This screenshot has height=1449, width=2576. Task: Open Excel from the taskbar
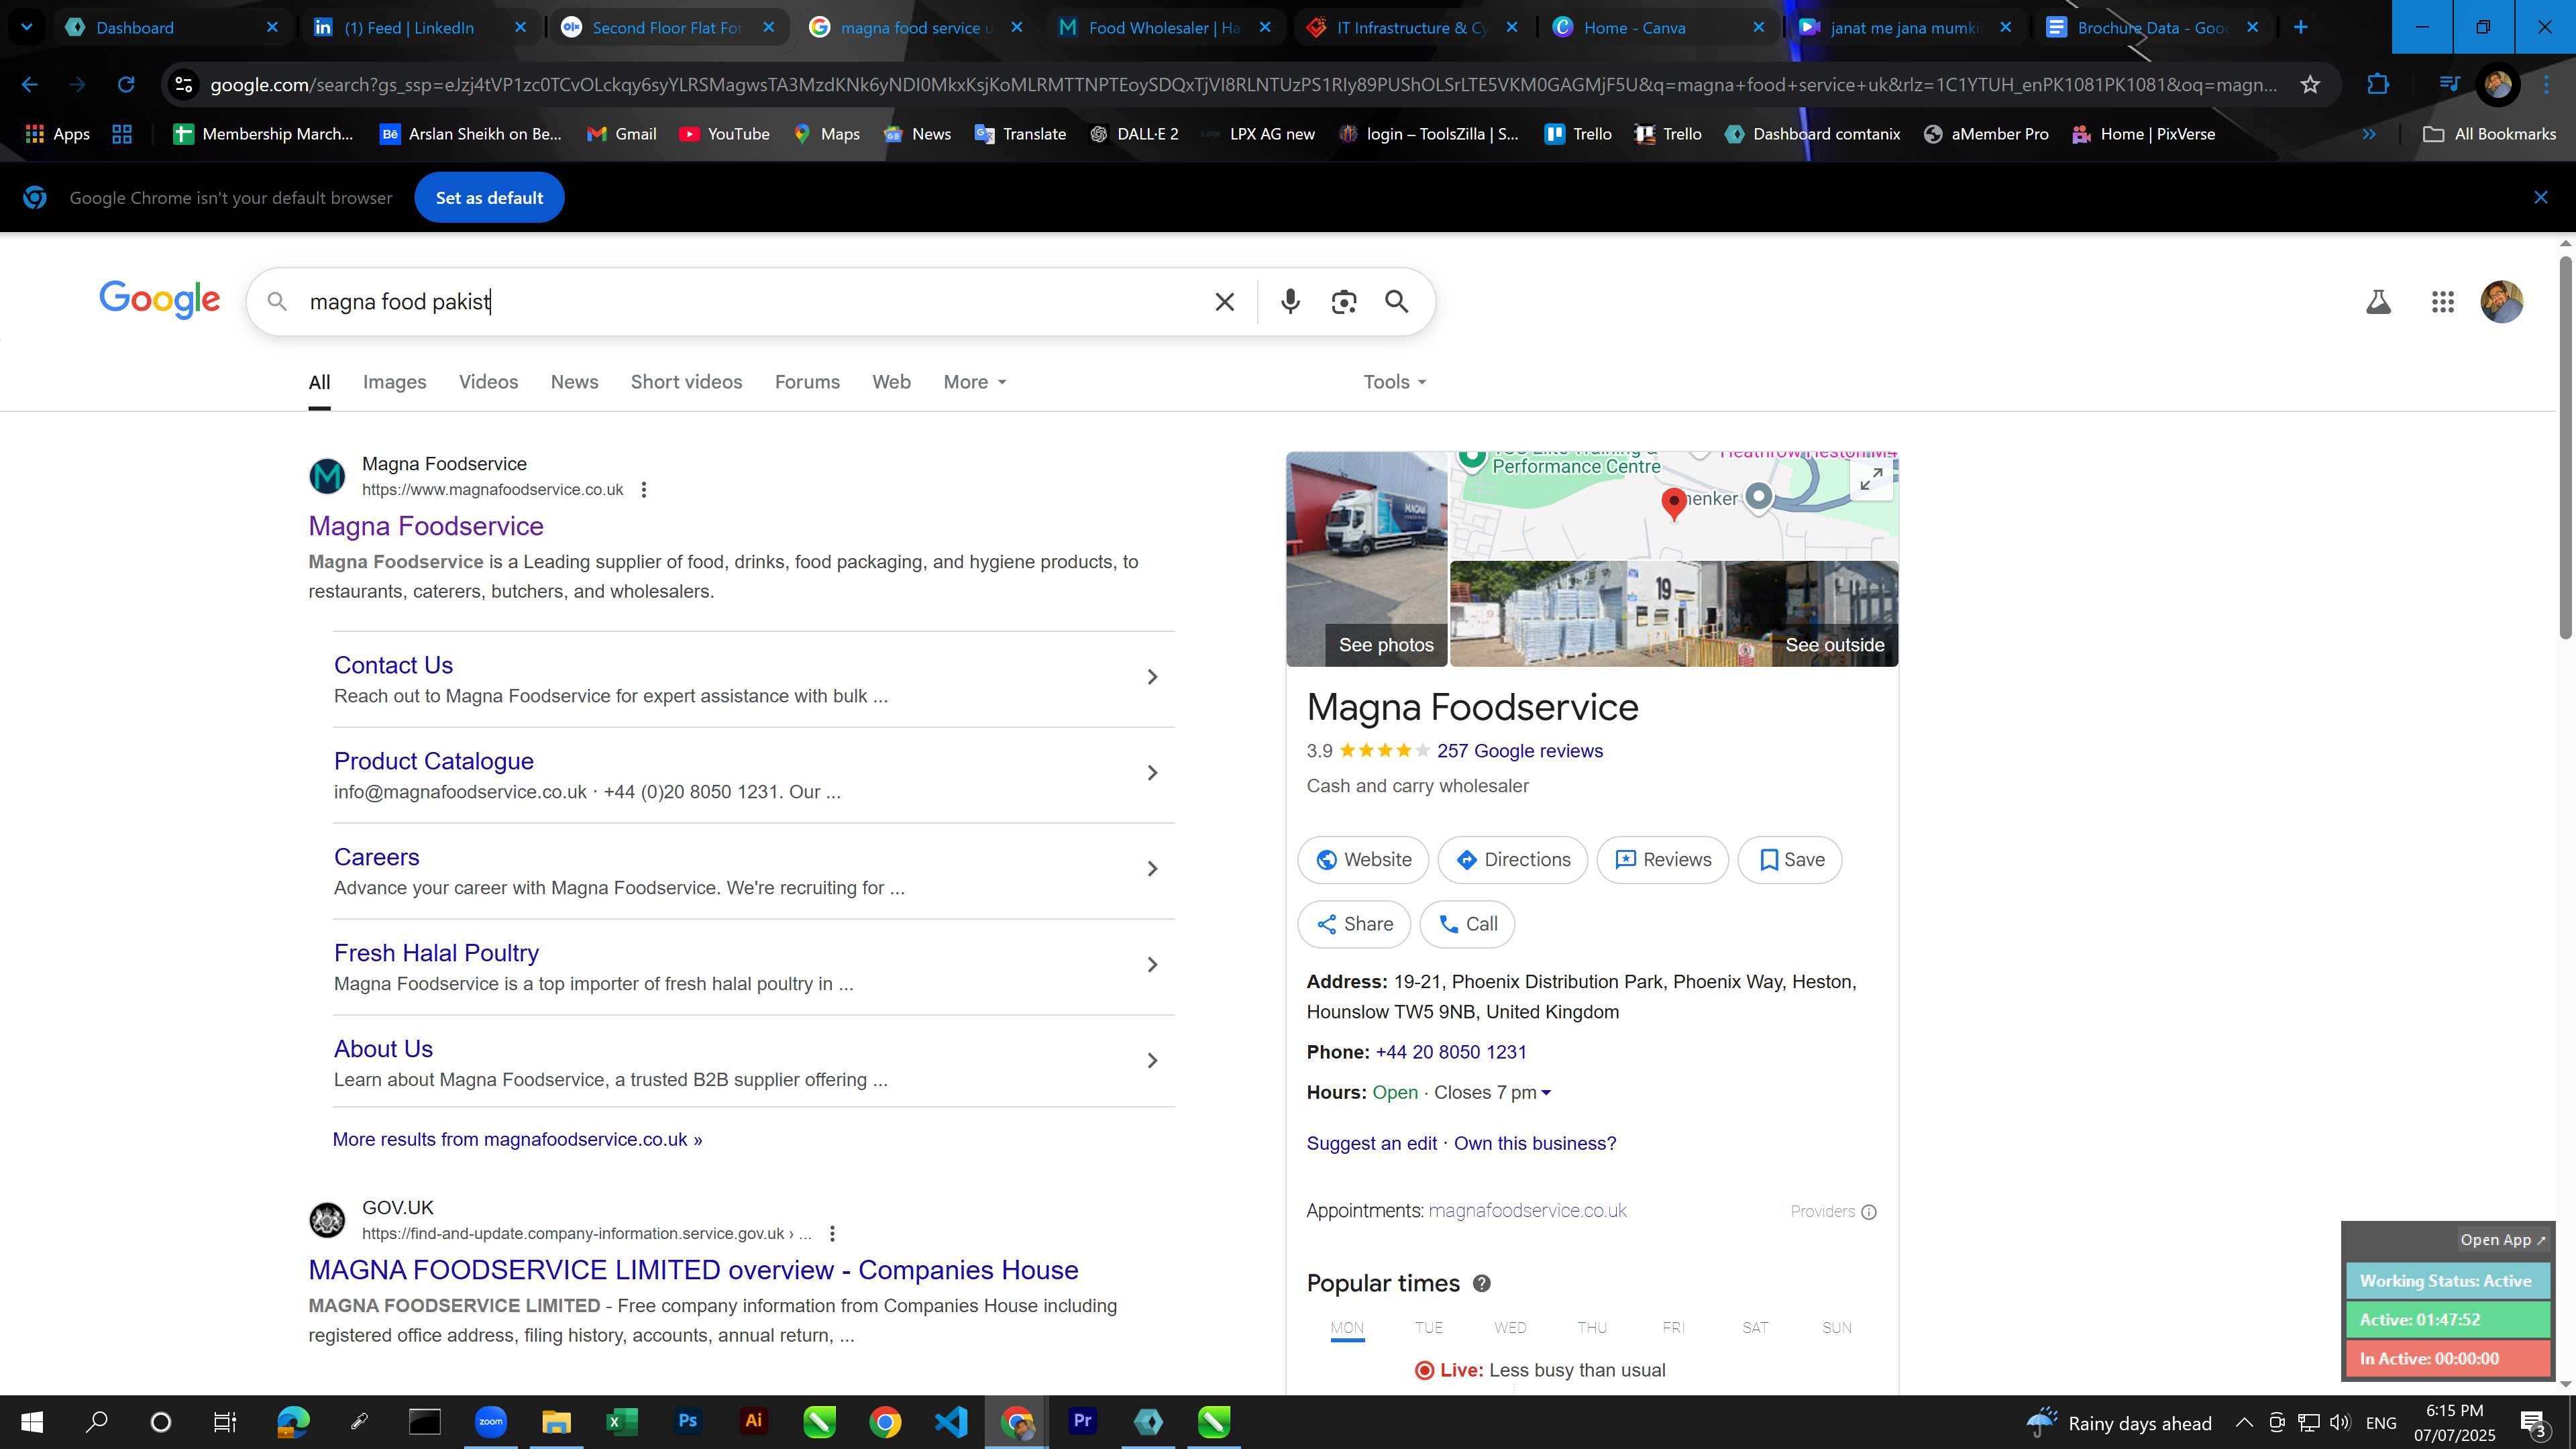coord(621,1422)
